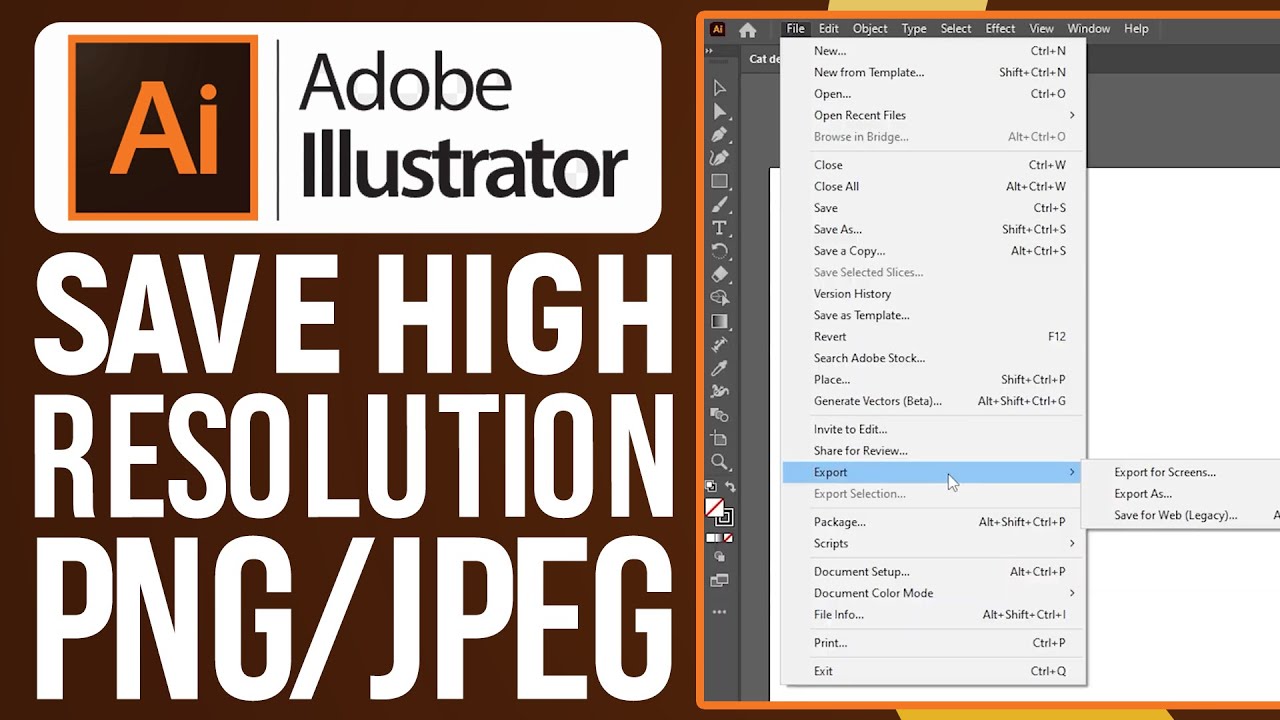Click the Ai application logo icon
Viewport: 1280px width, 720px height.
[x=717, y=29]
